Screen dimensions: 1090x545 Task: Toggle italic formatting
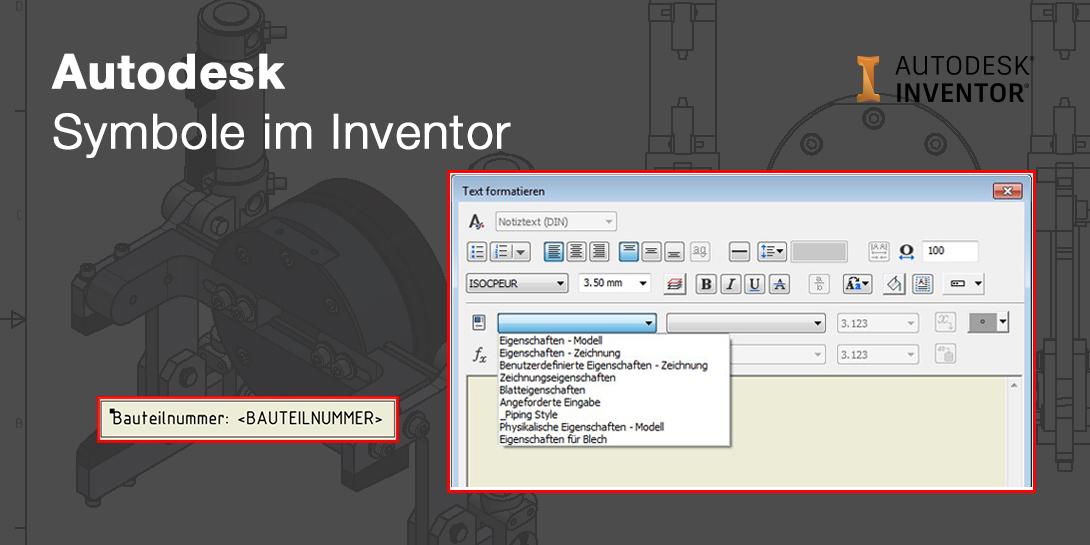pyautogui.click(x=731, y=284)
